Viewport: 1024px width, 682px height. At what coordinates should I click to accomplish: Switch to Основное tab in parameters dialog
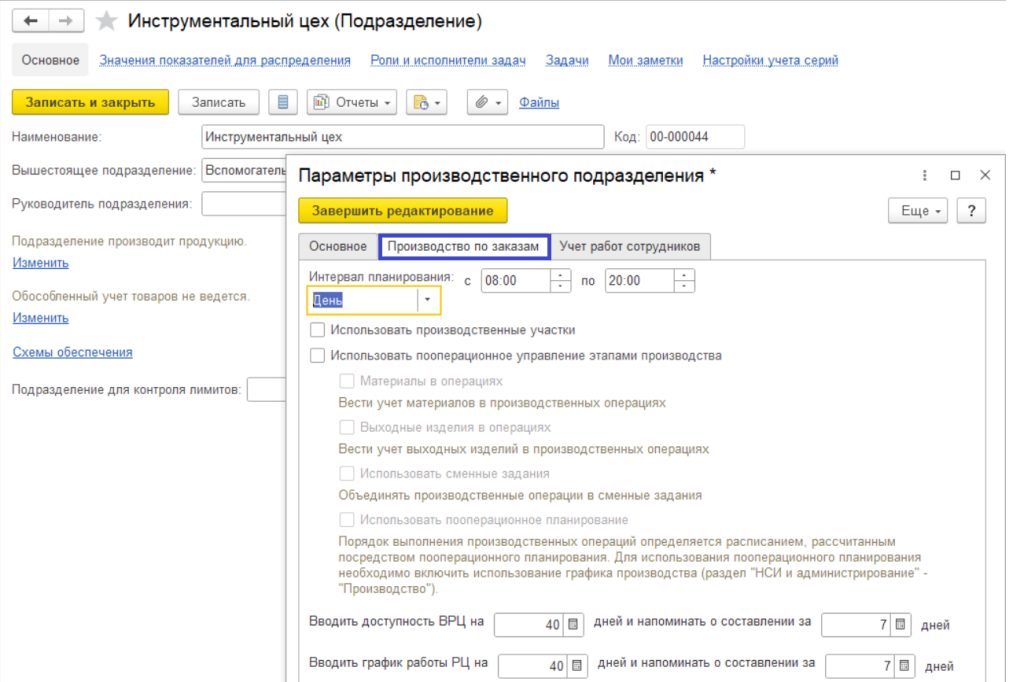[x=338, y=246]
